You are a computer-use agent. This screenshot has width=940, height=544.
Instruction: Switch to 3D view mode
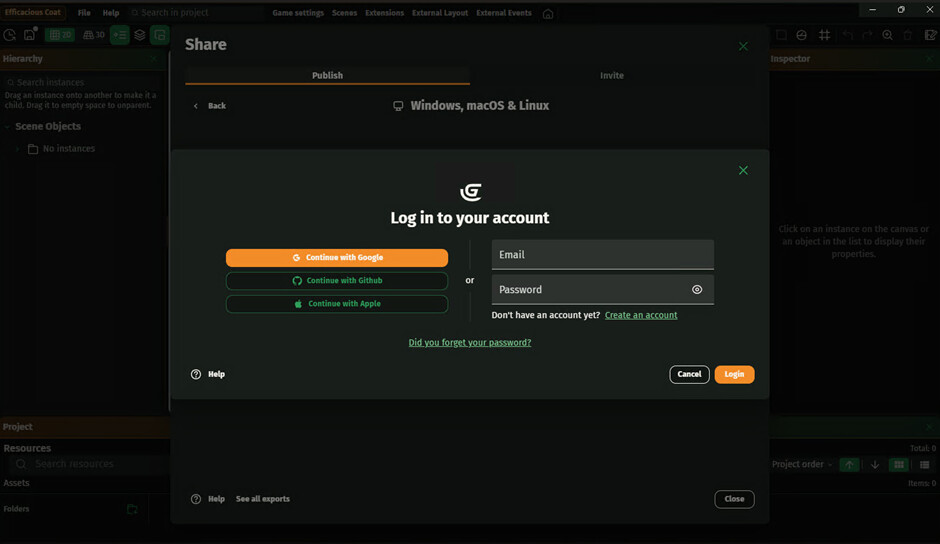click(x=95, y=35)
